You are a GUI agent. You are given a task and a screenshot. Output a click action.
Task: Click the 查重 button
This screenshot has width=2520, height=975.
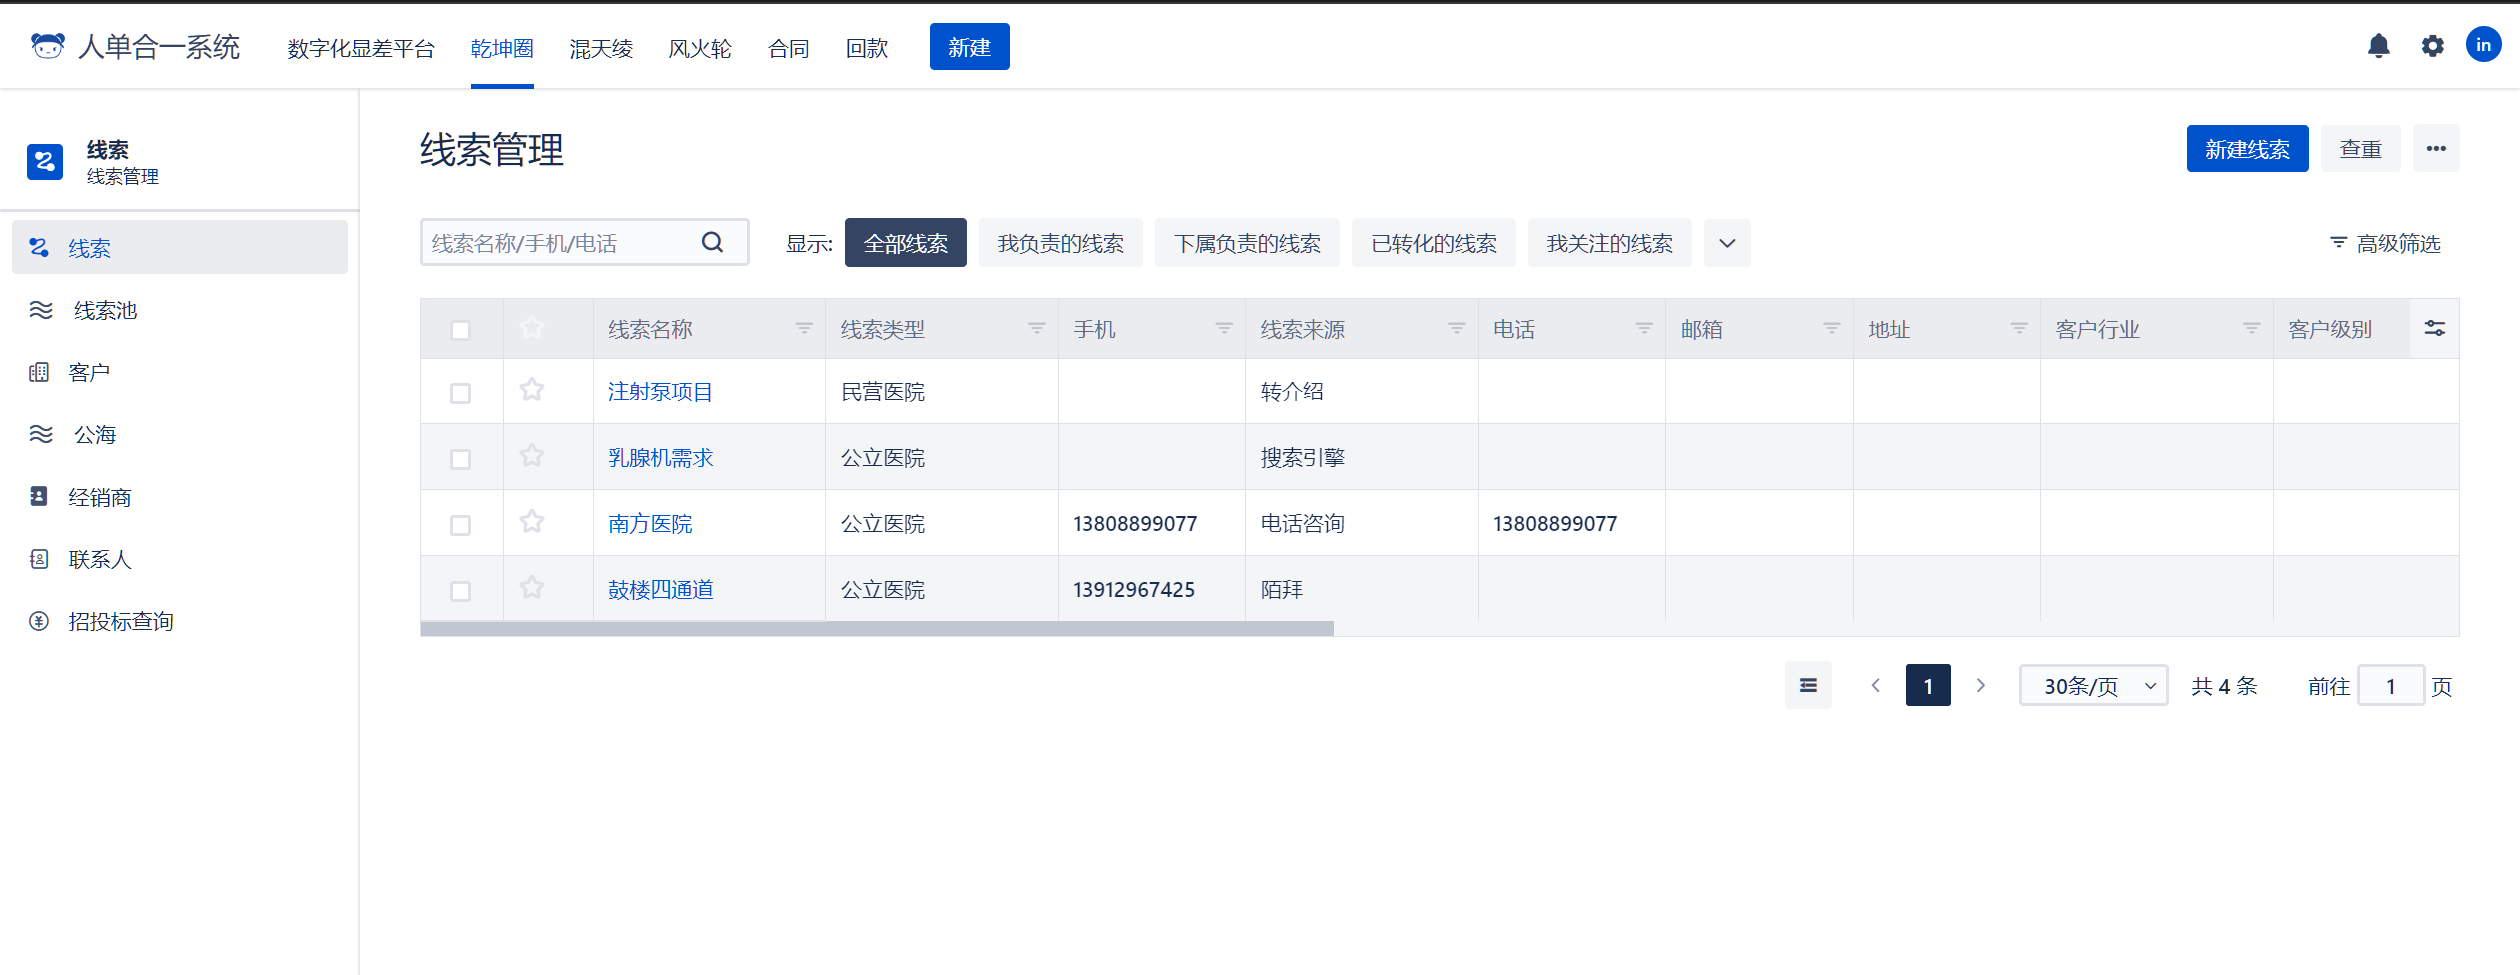(x=2360, y=148)
